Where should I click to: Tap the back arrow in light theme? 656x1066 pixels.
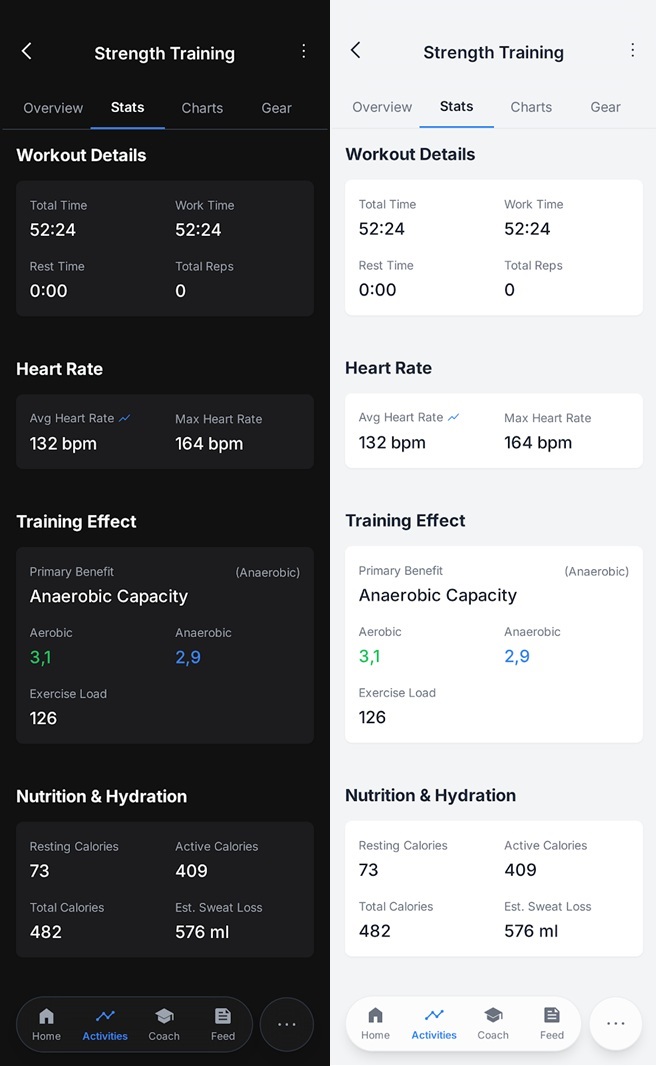tap(356, 50)
